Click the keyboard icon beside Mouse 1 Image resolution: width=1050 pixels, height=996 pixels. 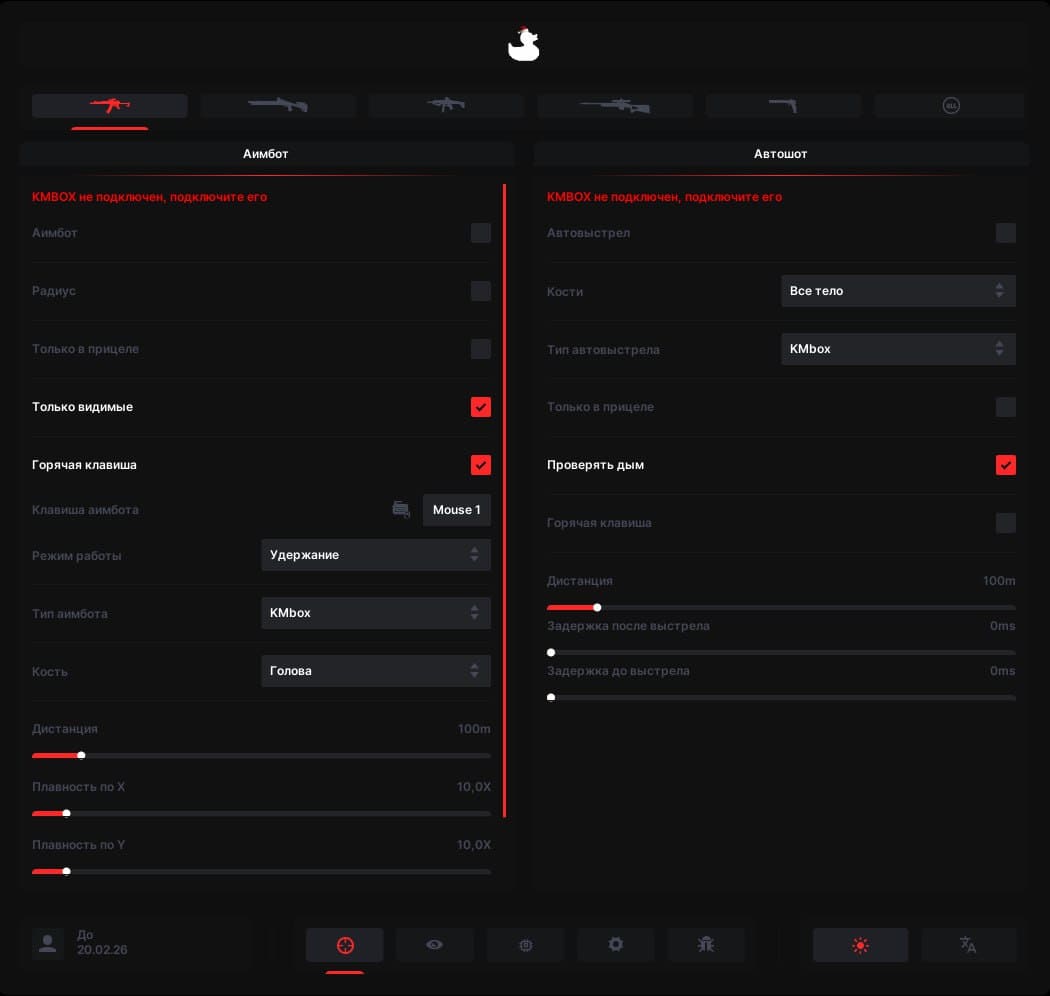pos(401,510)
